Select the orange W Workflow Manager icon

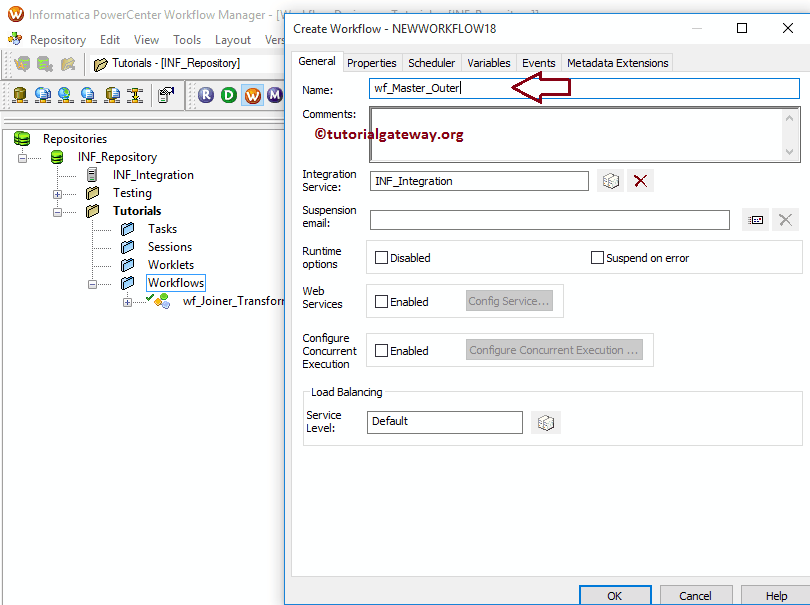[x=253, y=95]
